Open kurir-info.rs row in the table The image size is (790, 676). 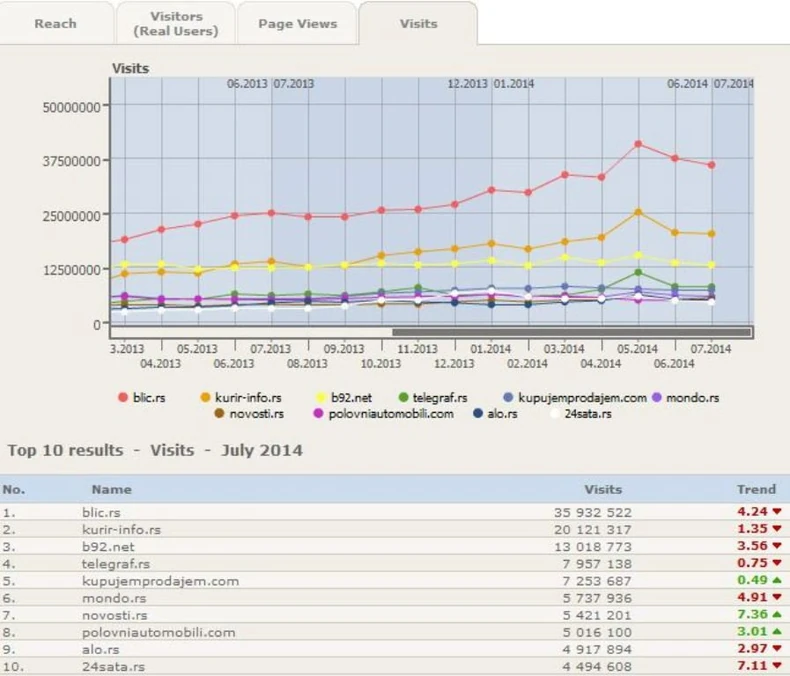(x=121, y=529)
